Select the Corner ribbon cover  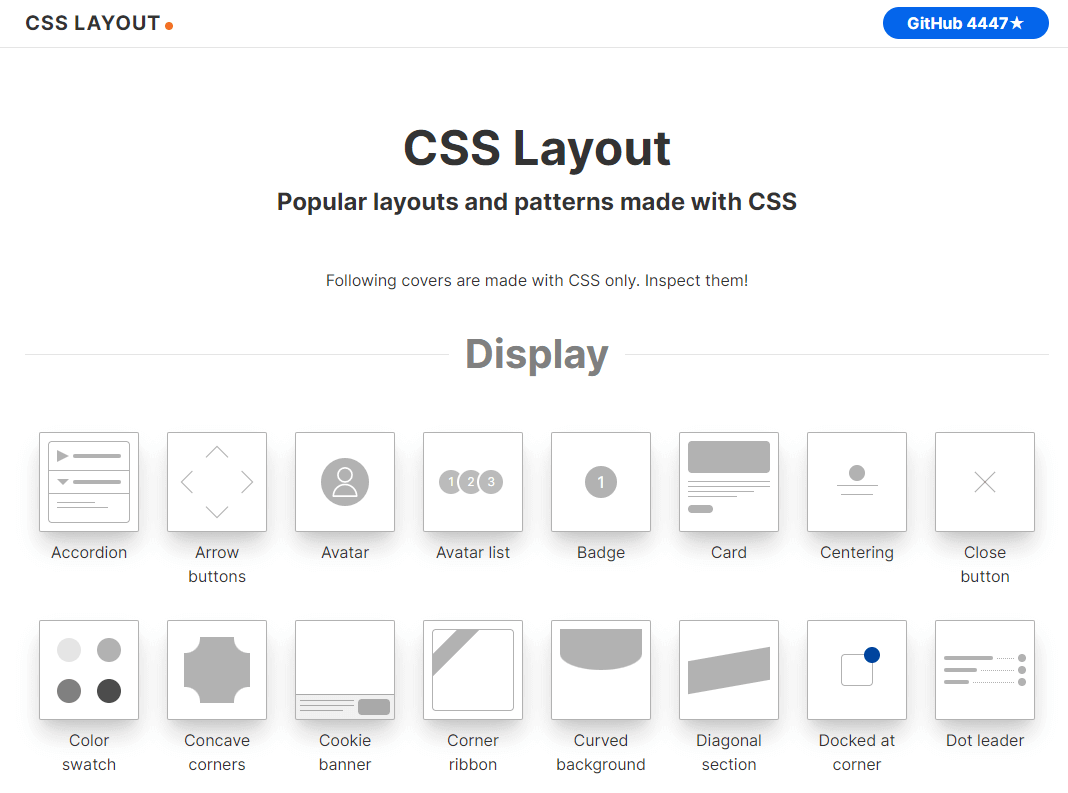(x=473, y=670)
